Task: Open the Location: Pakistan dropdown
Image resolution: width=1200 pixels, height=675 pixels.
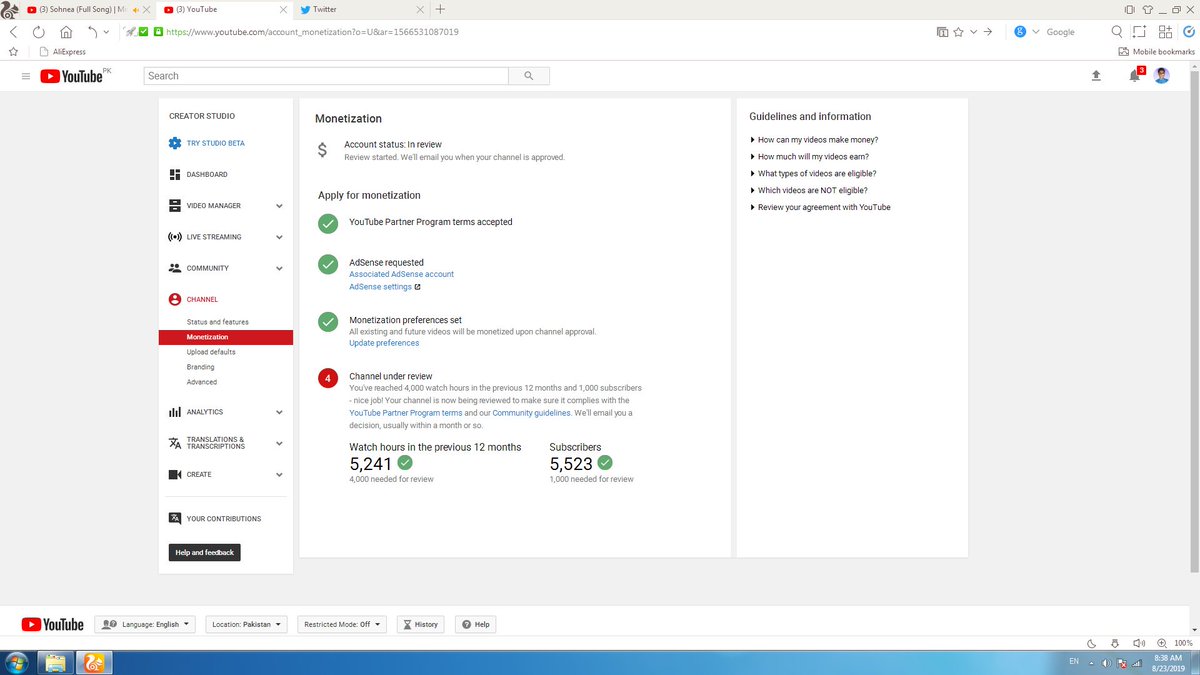Action: [246, 624]
